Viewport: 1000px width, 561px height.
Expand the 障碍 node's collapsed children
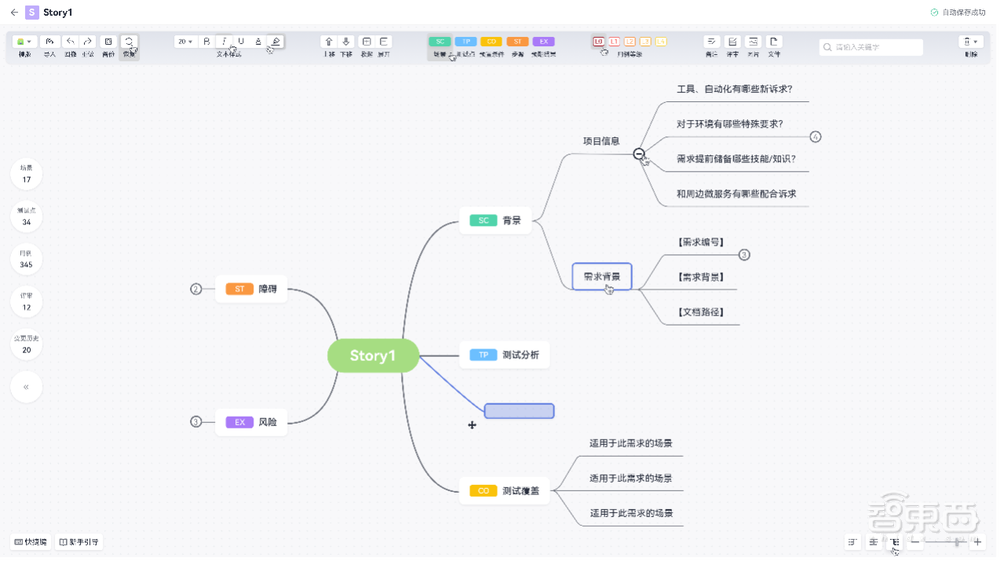(x=196, y=289)
